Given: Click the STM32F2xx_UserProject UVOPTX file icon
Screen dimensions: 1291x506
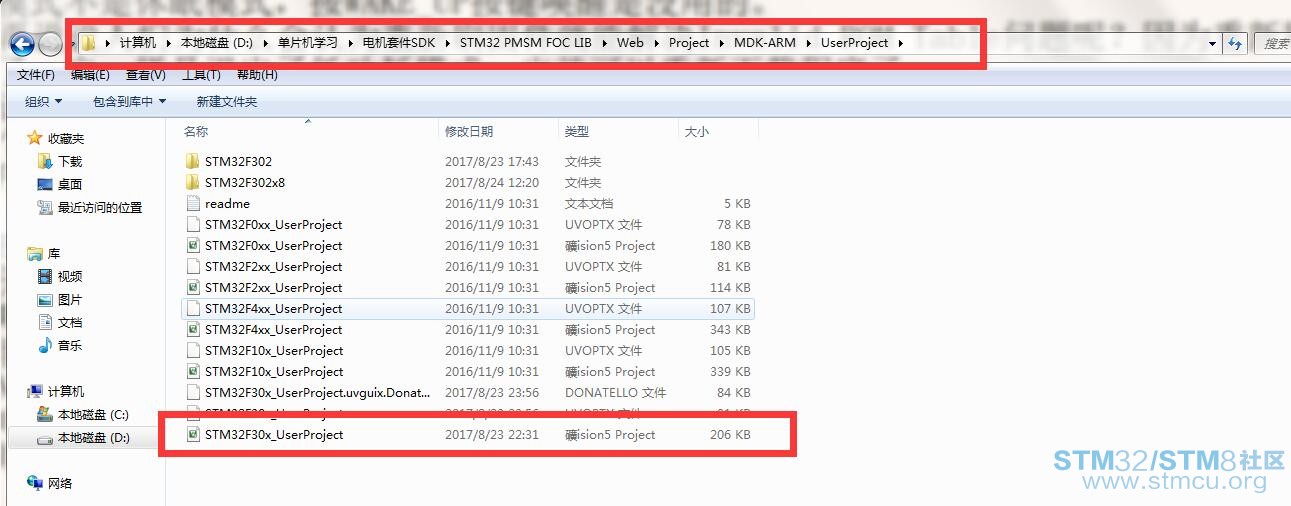Looking at the screenshot, I should [194, 266].
